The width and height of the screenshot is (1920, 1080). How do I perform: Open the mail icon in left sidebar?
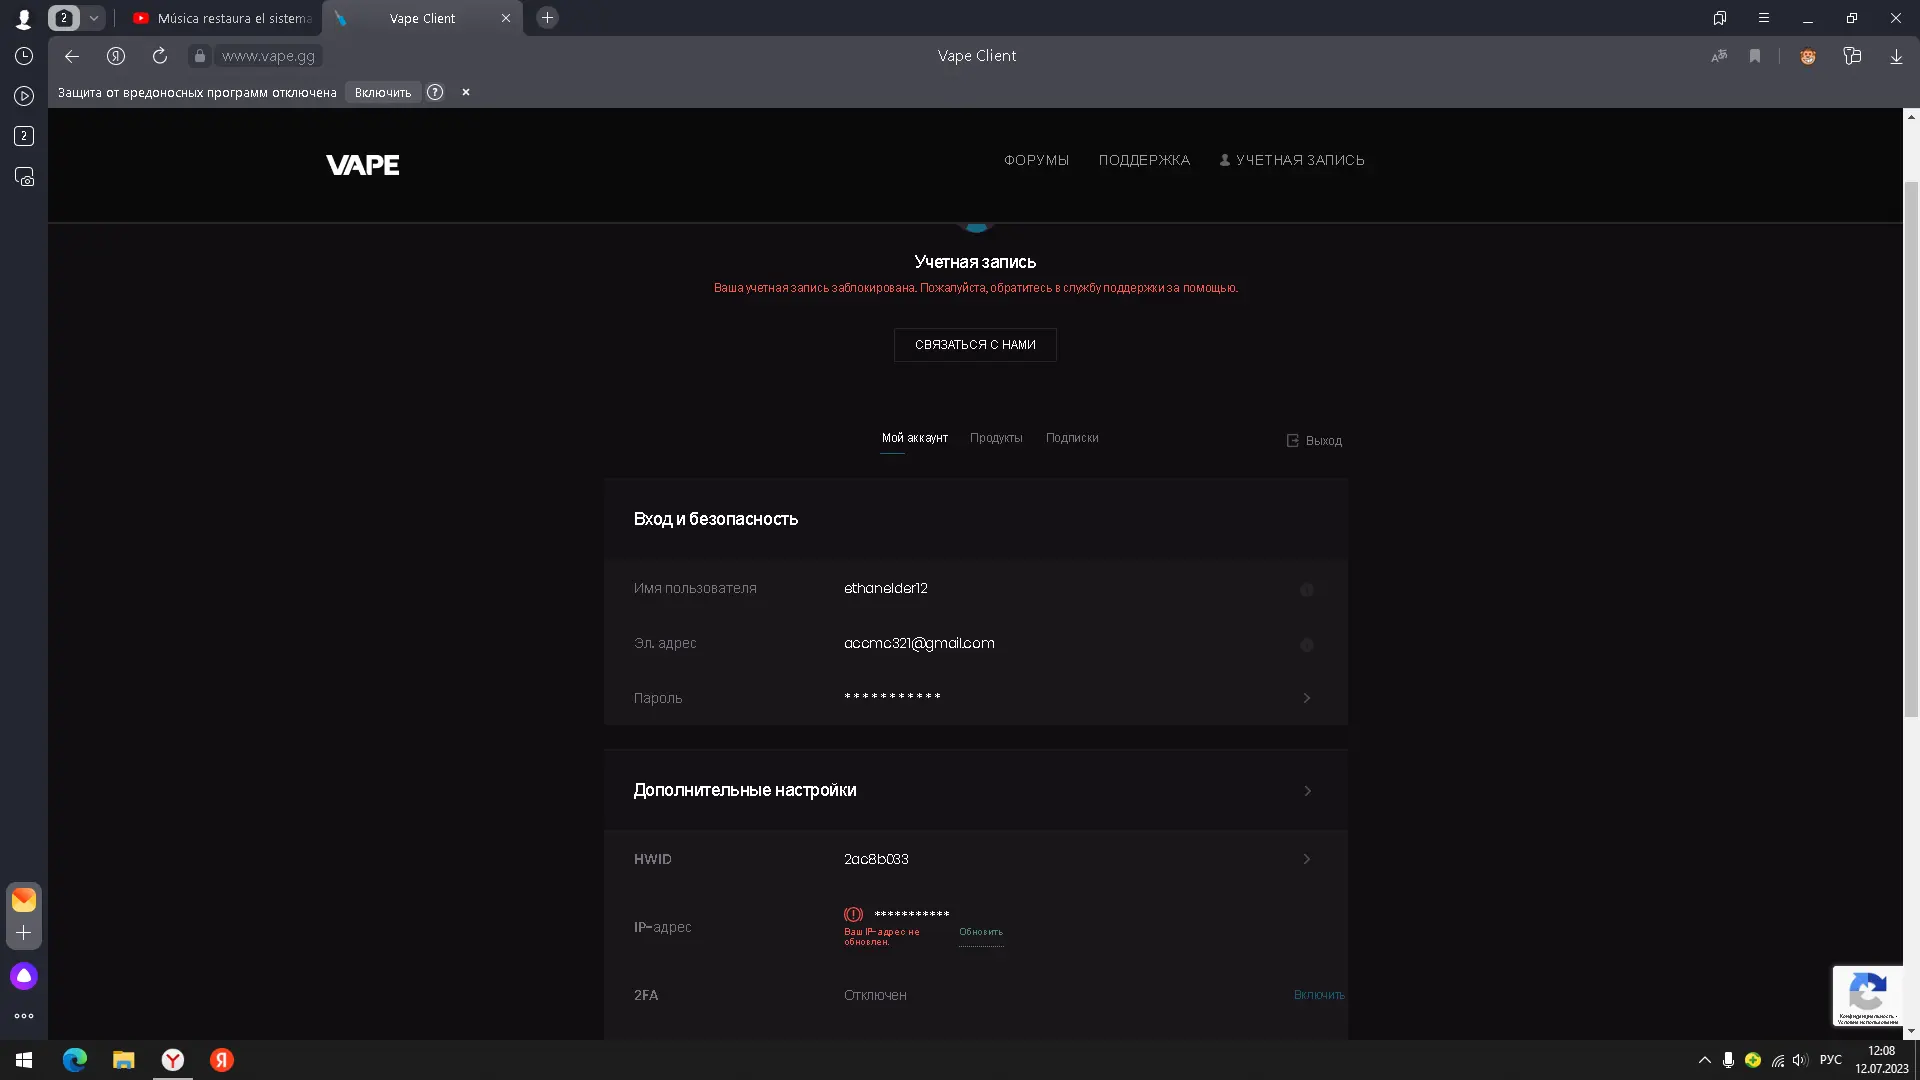coord(24,900)
